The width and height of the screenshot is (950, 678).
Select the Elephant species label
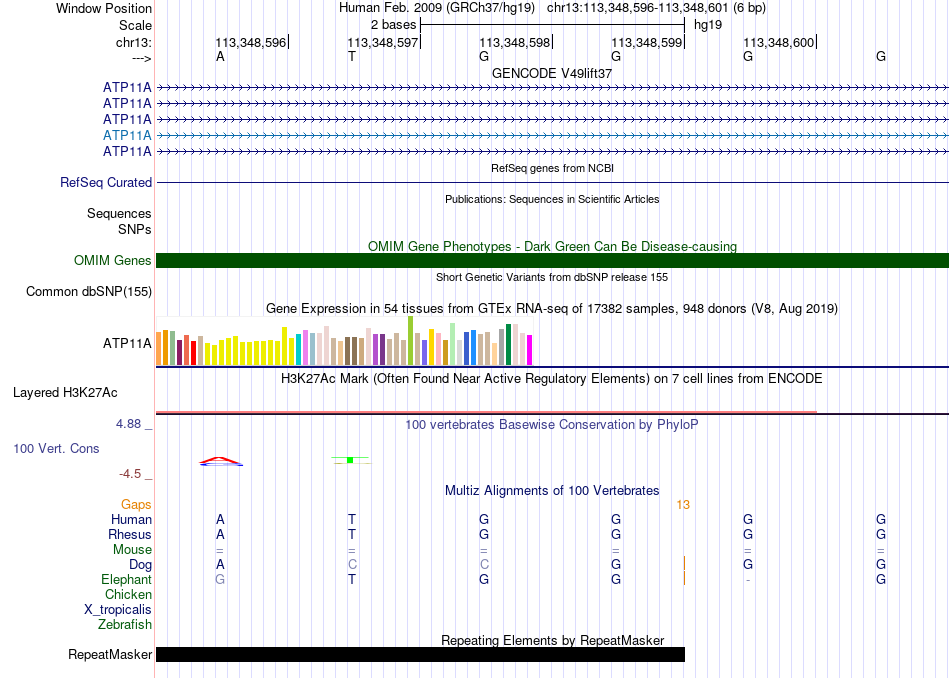[x=127, y=579]
